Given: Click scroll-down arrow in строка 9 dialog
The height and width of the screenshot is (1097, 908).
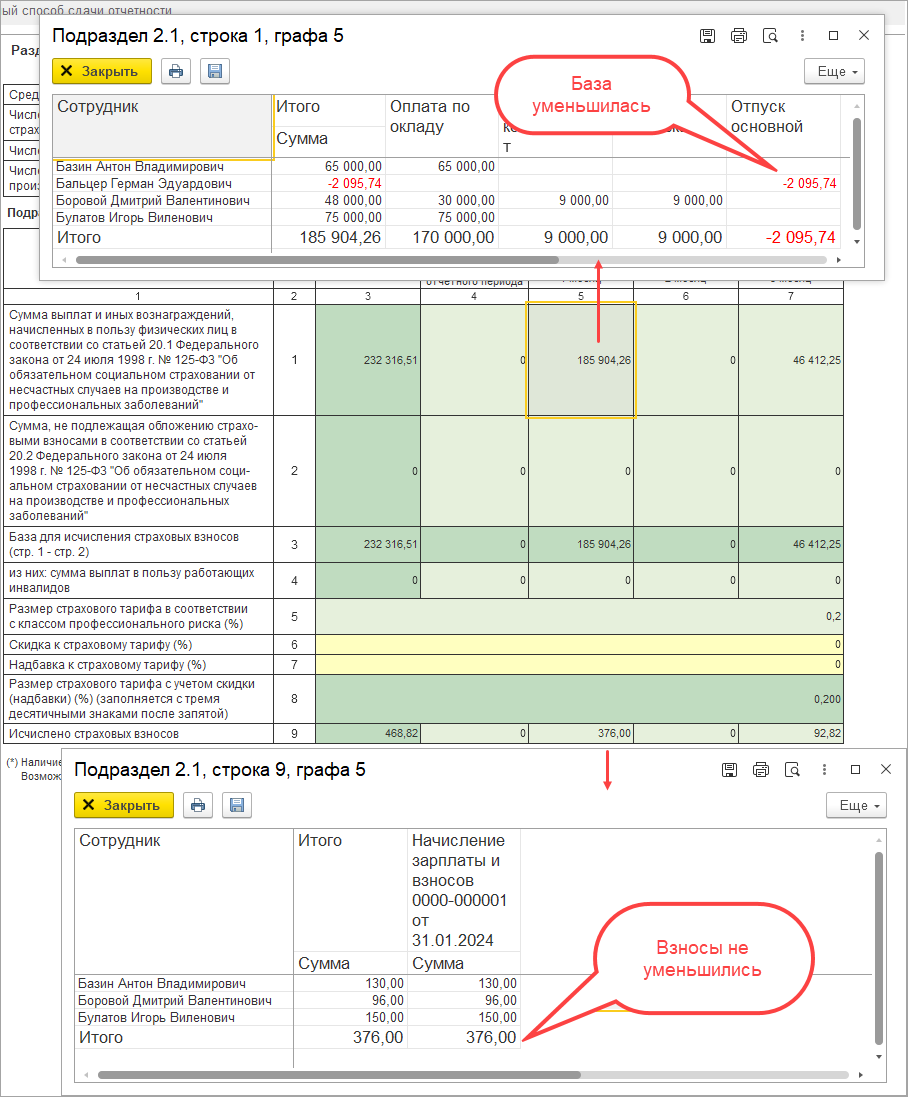Looking at the screenshot, I should tap(879, 1057).
